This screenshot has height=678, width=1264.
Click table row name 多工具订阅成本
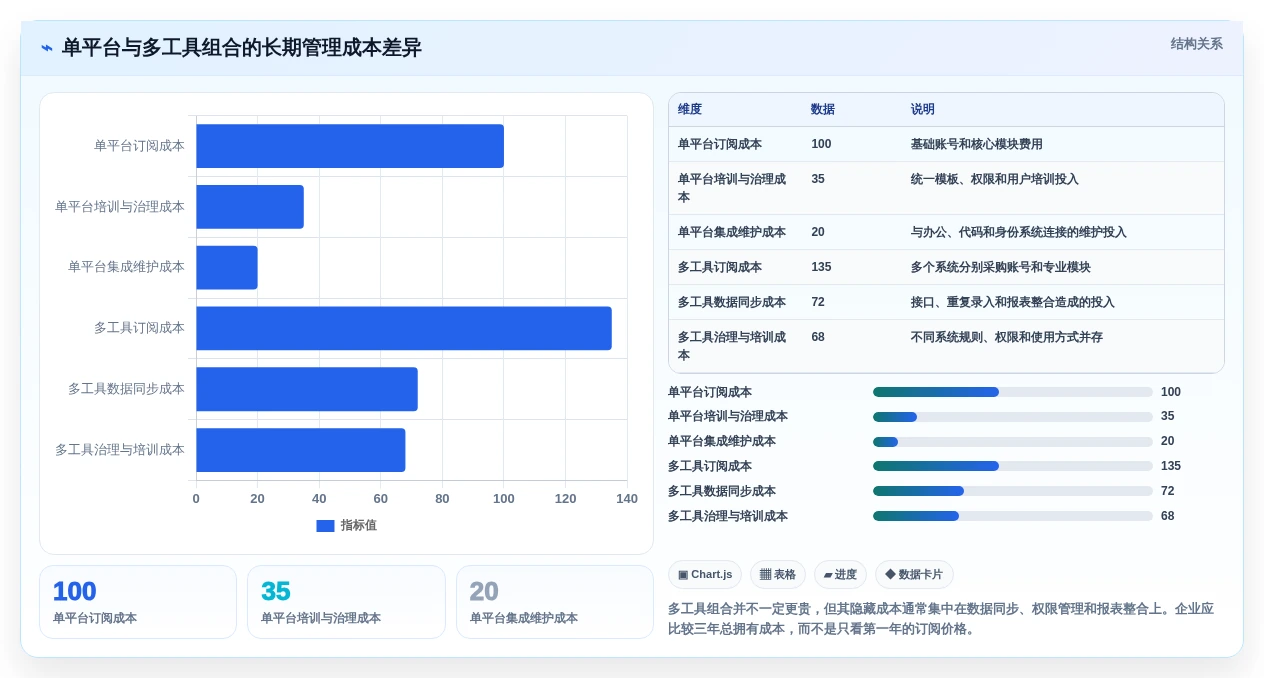point(720,267)
